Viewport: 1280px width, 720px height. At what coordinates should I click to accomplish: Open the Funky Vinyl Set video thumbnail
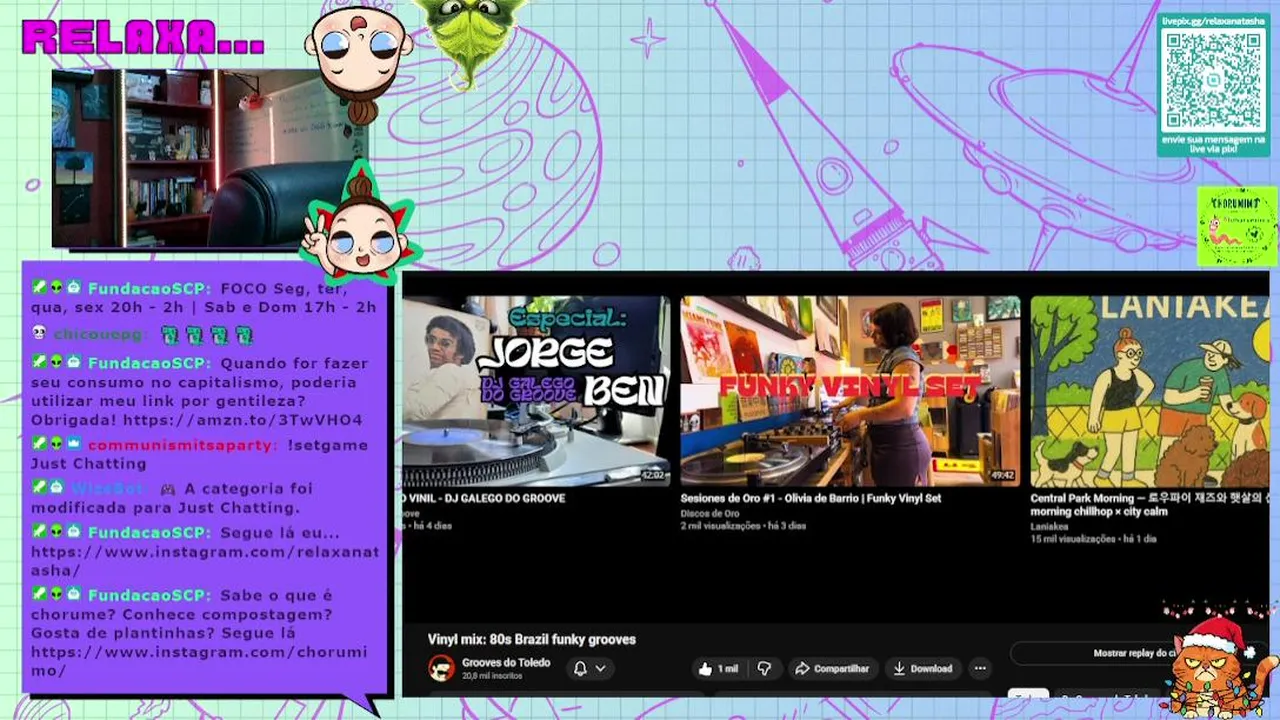pos(850,391)
